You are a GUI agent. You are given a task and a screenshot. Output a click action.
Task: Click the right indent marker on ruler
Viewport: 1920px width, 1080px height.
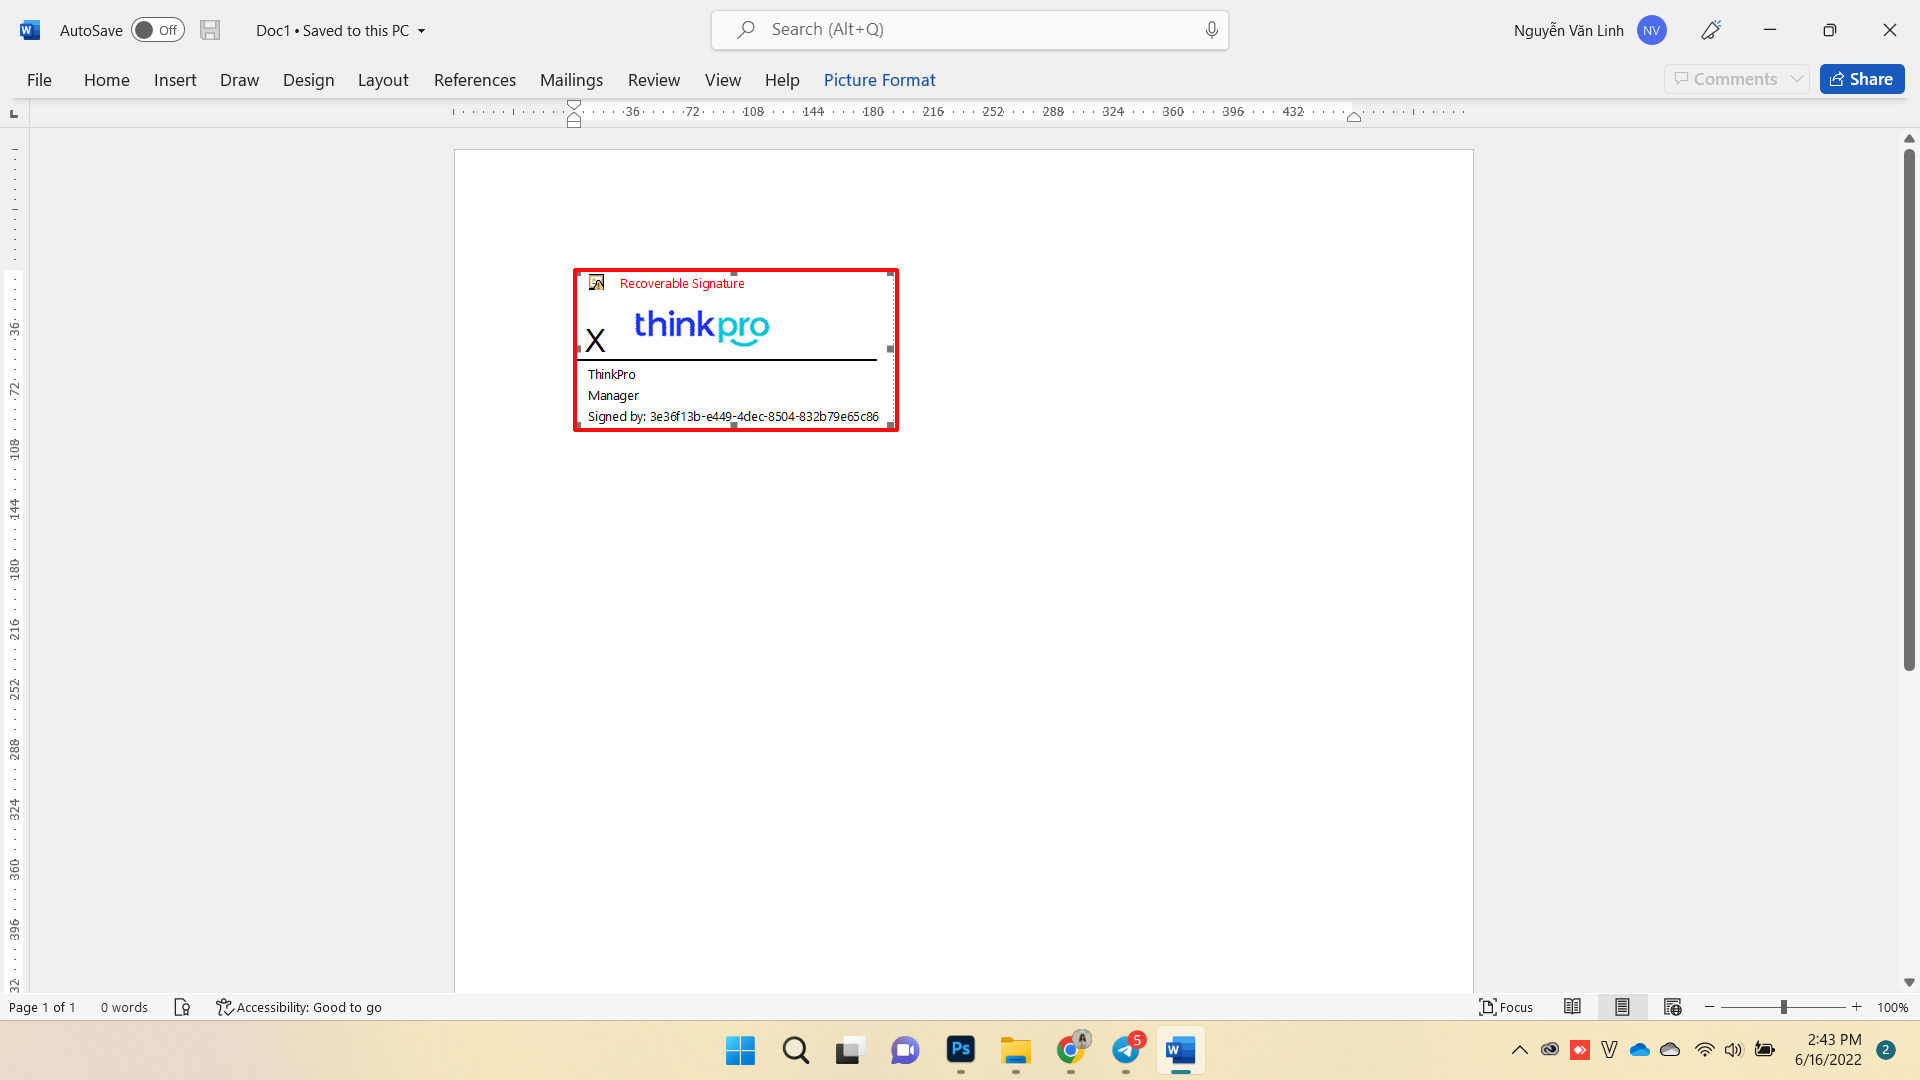1354,117
